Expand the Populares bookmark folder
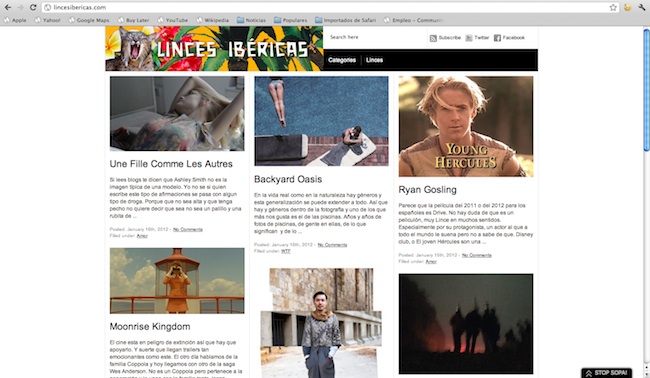 [x=291, y=20]
